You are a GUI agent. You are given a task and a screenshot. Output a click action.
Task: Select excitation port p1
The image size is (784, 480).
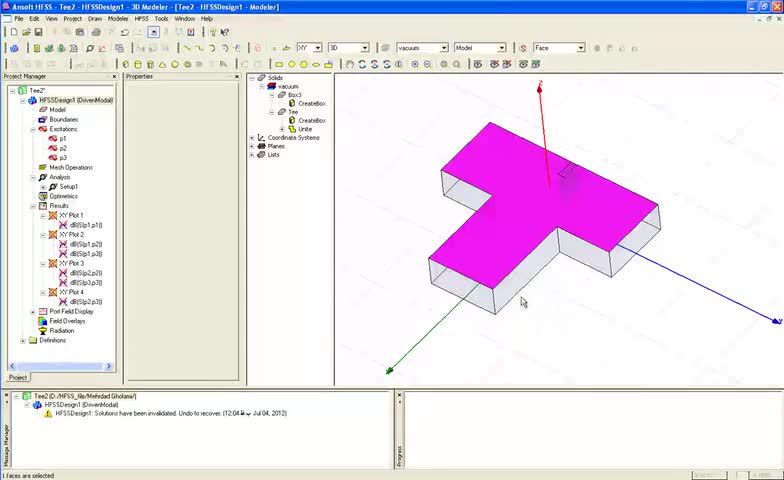click(62, 138)
